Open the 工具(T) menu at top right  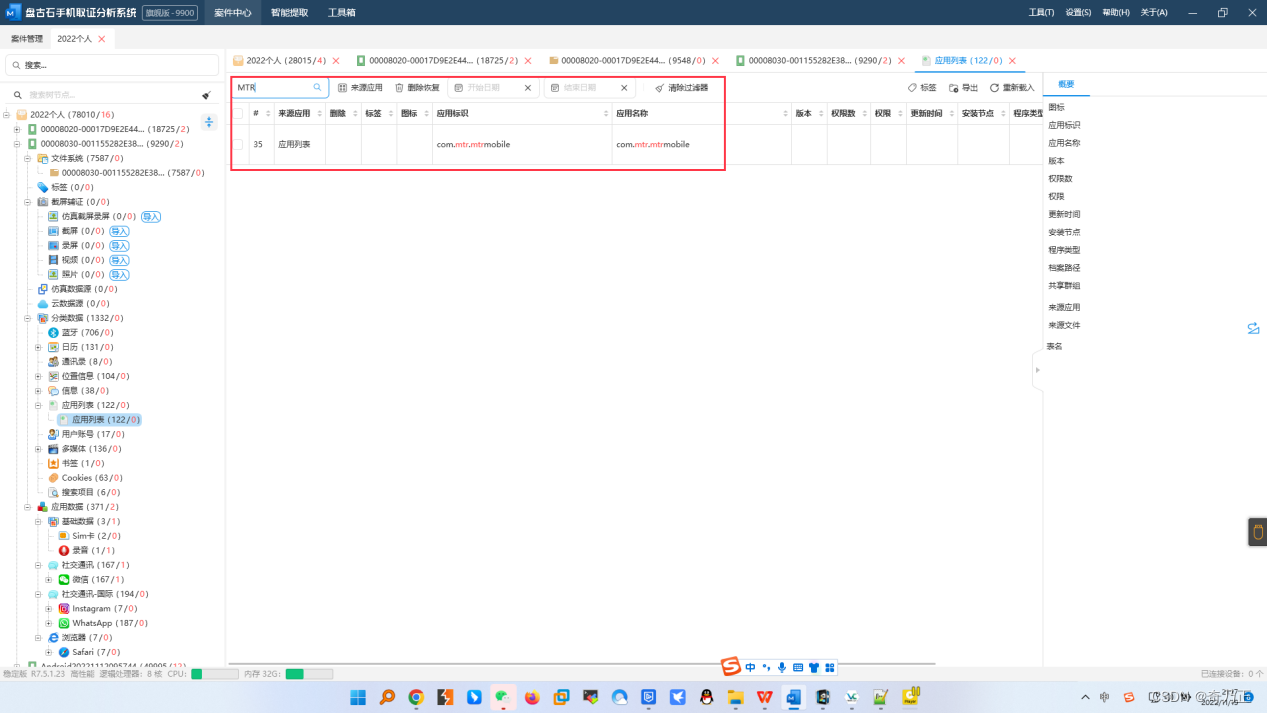(1041, 13)
